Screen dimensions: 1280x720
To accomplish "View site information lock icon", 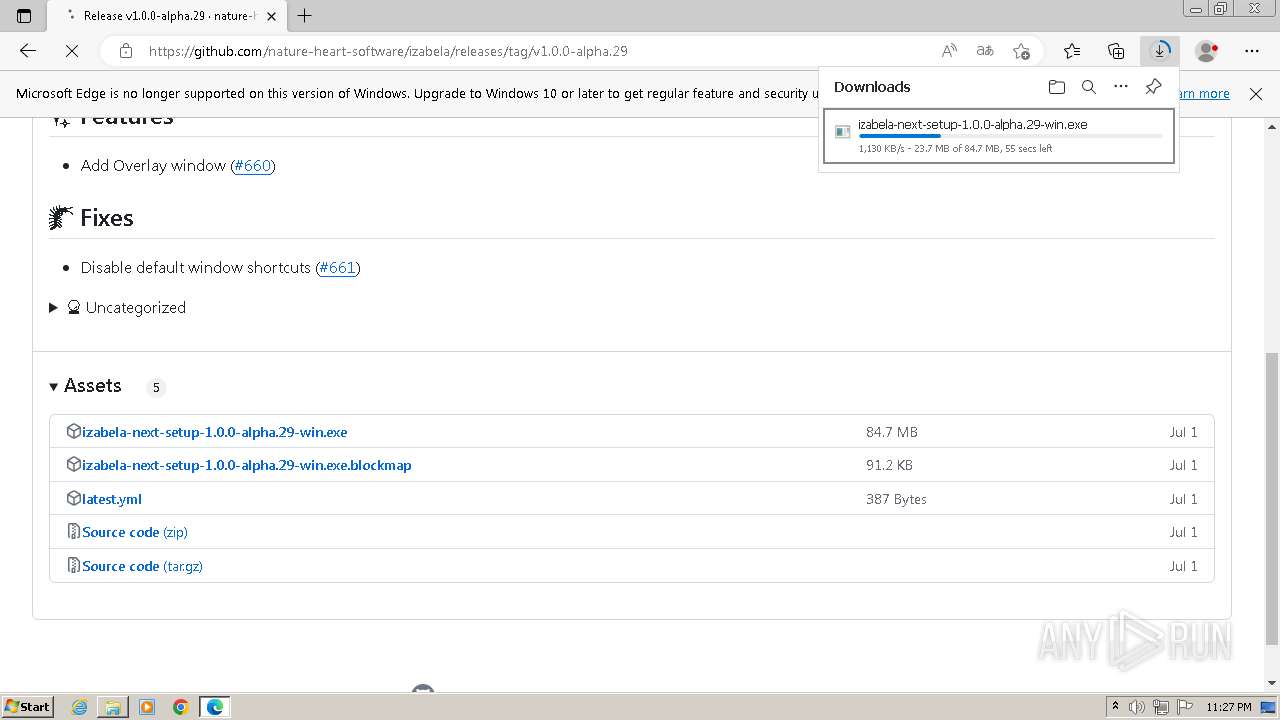I will tap(126, 51).
